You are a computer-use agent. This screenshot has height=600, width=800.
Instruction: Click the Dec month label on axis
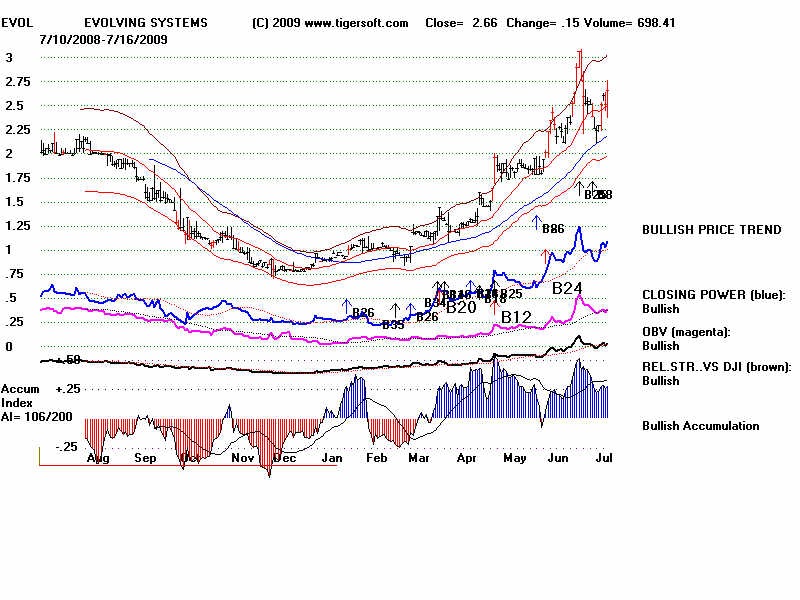click(x=285, y=458)
